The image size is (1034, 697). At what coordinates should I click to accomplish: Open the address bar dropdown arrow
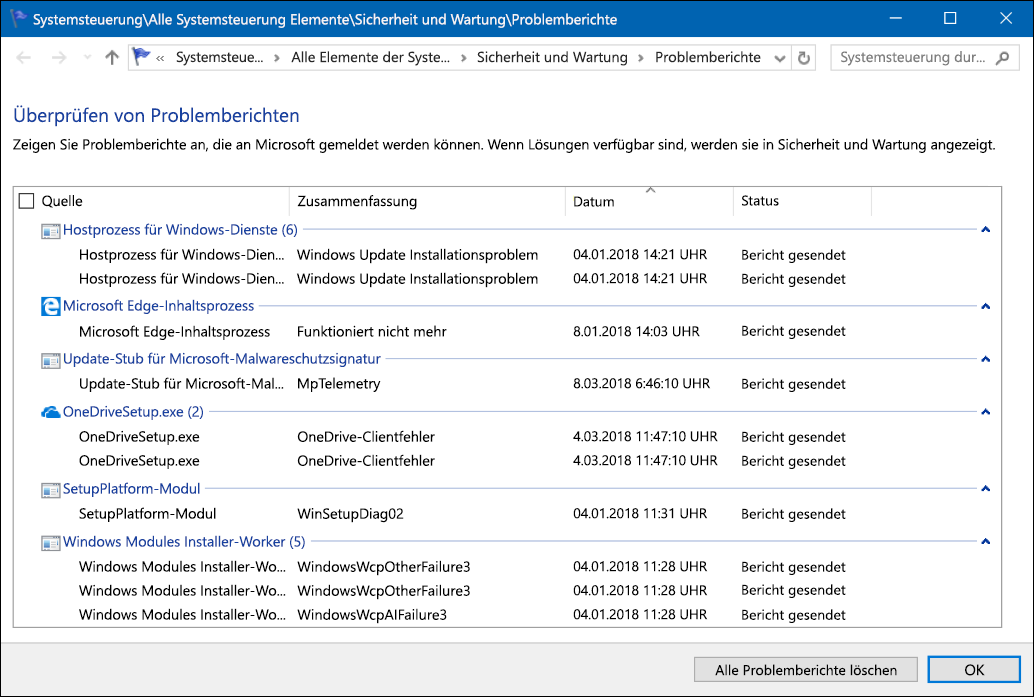(781, 57)
